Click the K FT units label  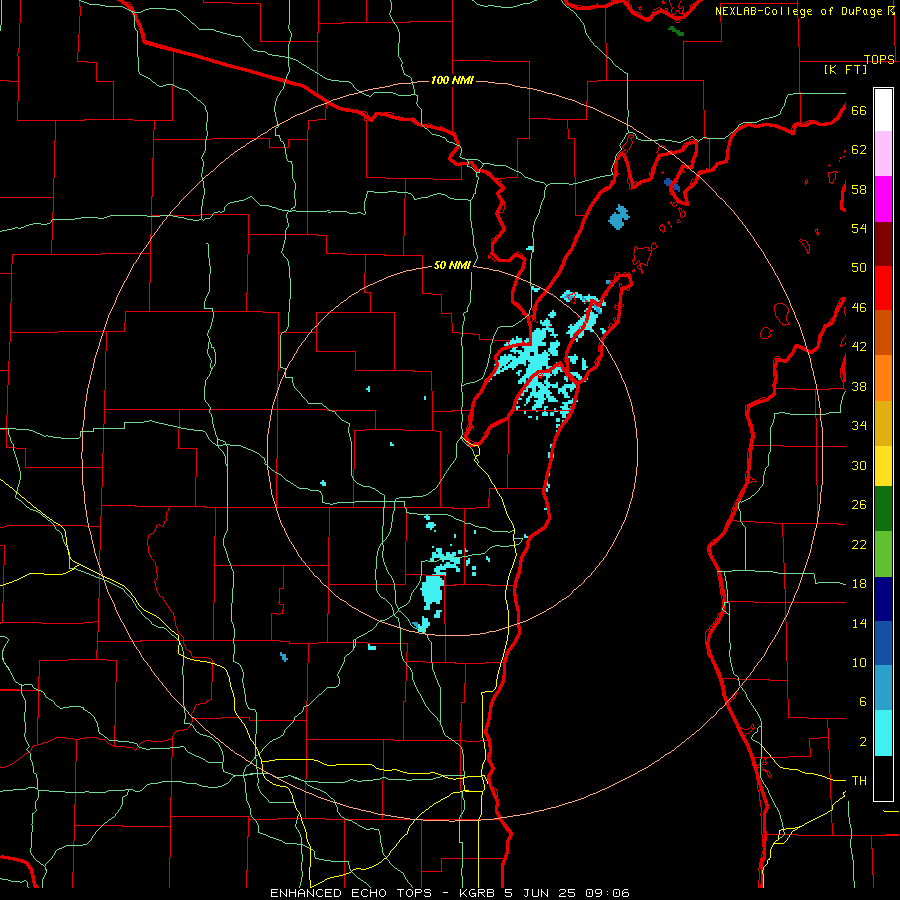[845, 70]
